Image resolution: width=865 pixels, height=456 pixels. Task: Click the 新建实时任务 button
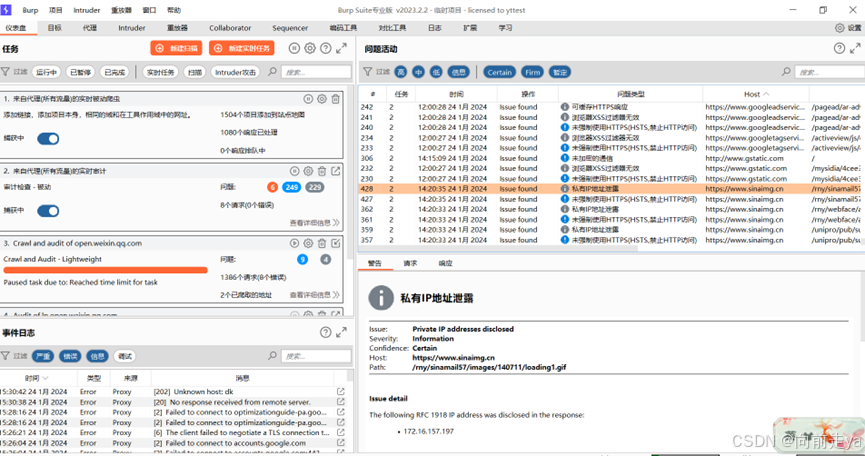pos(242,49)
